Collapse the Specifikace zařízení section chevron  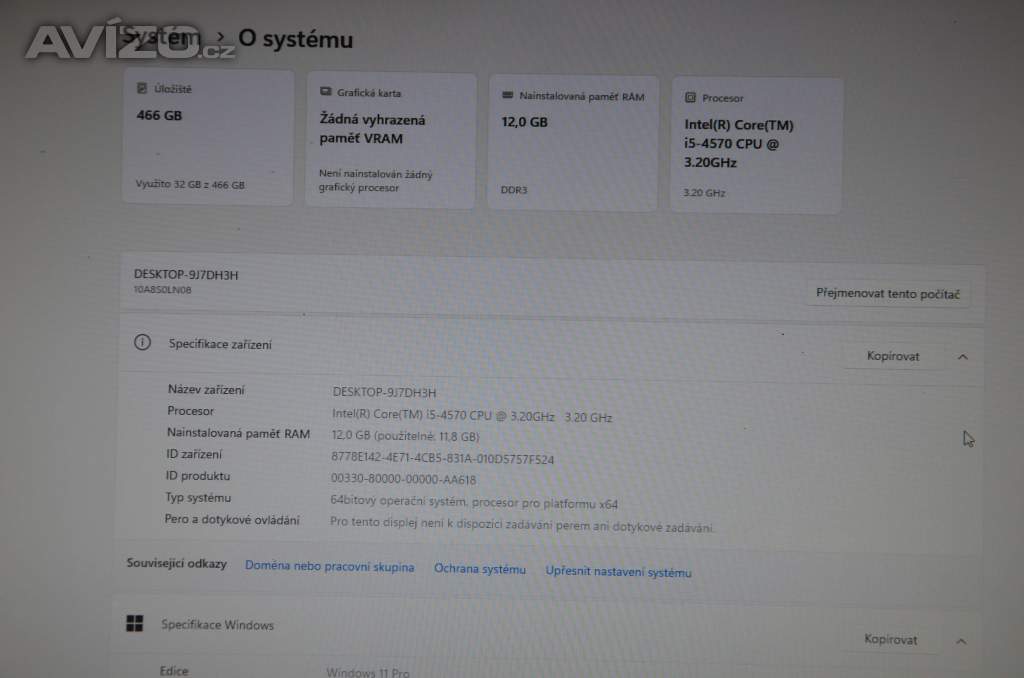pyautogui.click(x=962, y=356)
